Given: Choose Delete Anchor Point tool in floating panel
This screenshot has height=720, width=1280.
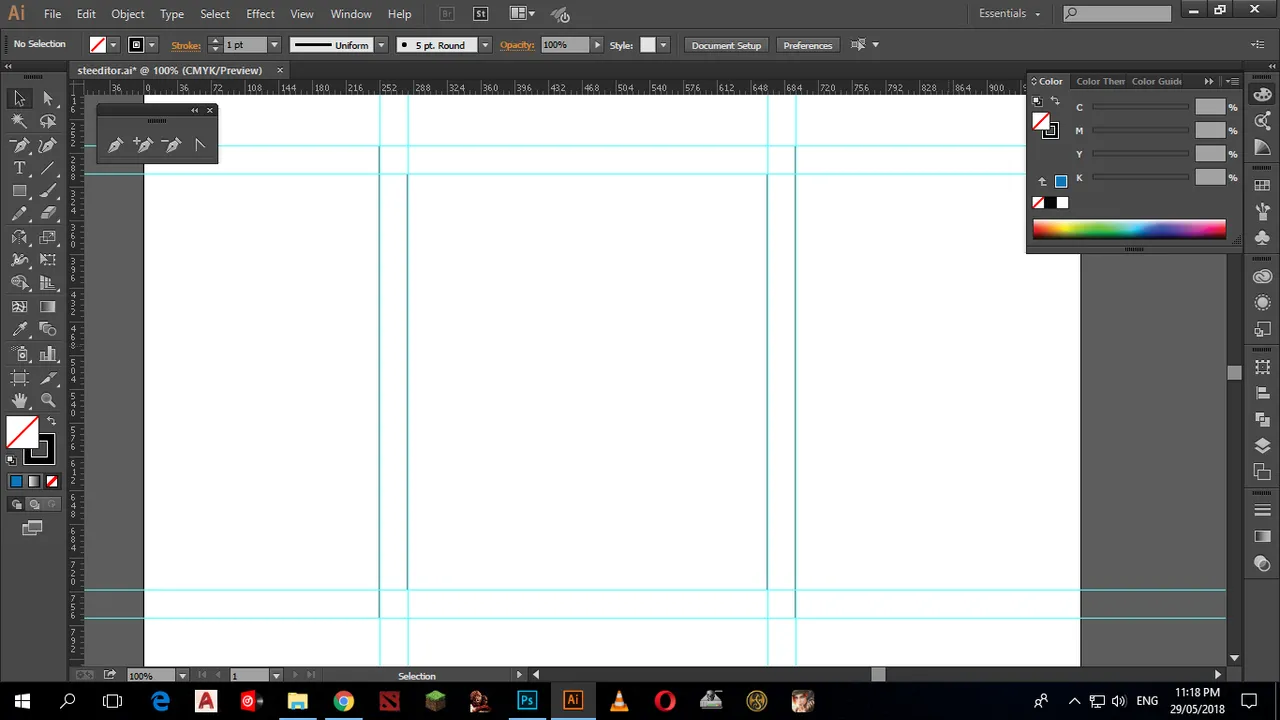Looking at the screenshot, I should click(x=171, y=145).
